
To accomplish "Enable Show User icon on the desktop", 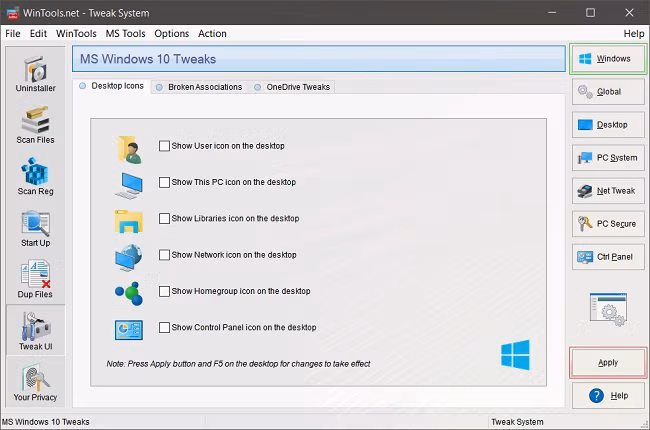I will [164, 146].
